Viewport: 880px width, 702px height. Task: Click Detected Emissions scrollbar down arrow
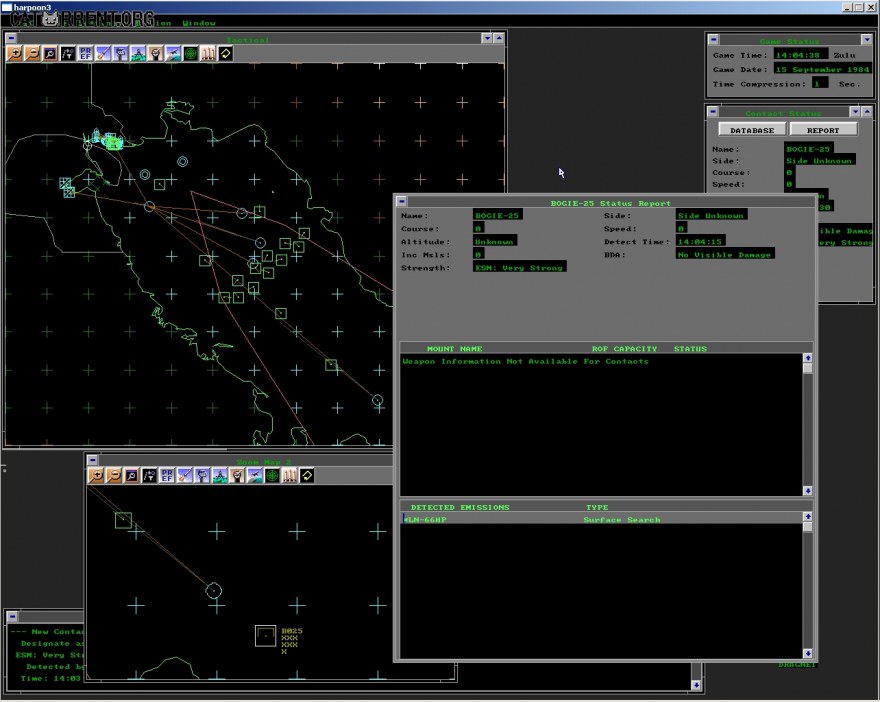(808, 653)
